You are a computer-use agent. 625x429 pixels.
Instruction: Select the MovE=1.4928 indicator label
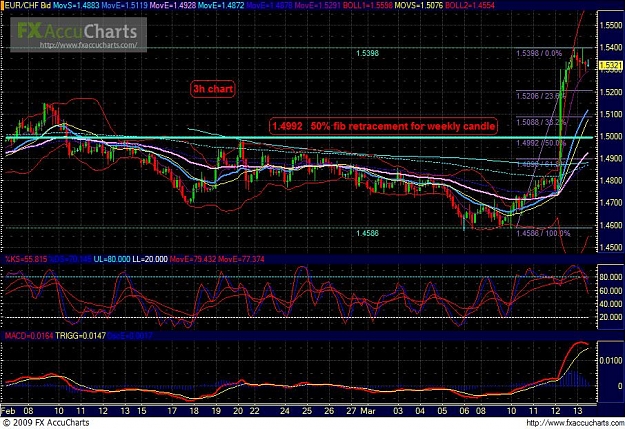coord(173,5)
